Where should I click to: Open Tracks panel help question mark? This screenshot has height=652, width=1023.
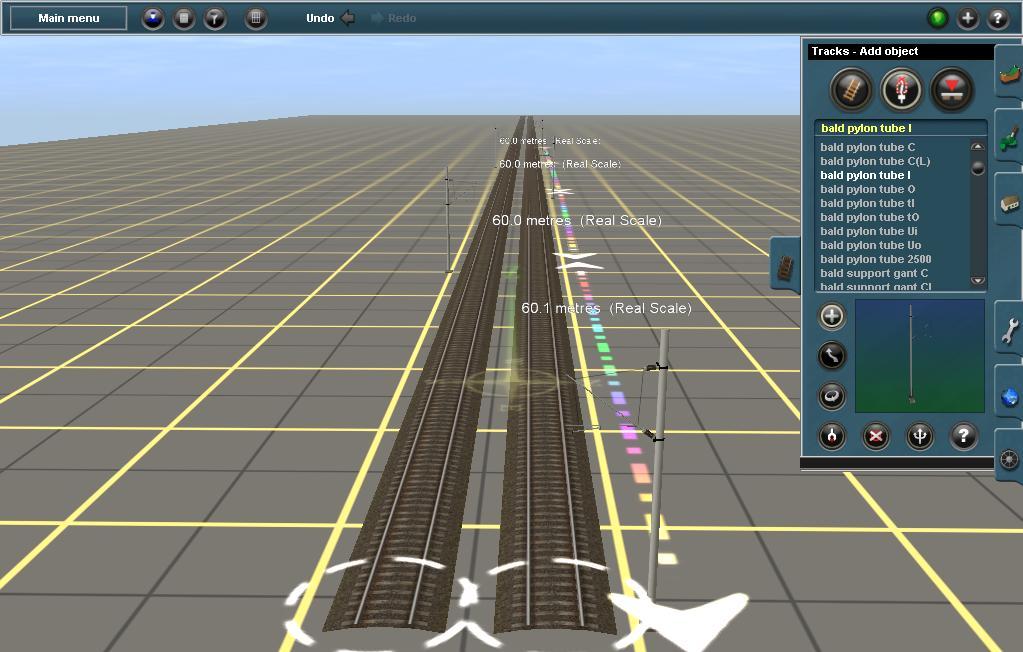coord(964,436)
